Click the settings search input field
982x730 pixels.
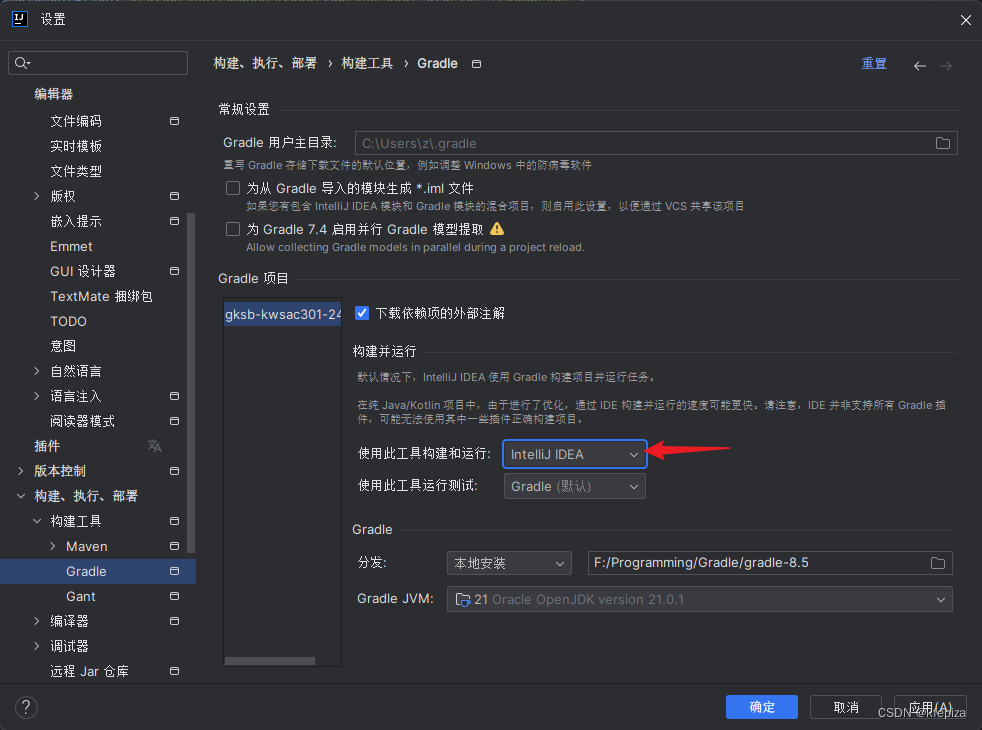coord(98,63)
